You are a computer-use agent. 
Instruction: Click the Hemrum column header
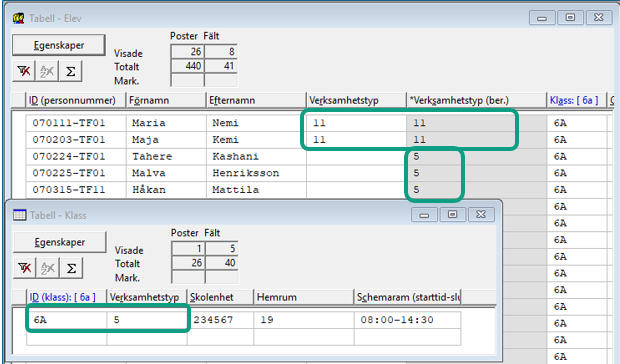click(x=303, y=297)
